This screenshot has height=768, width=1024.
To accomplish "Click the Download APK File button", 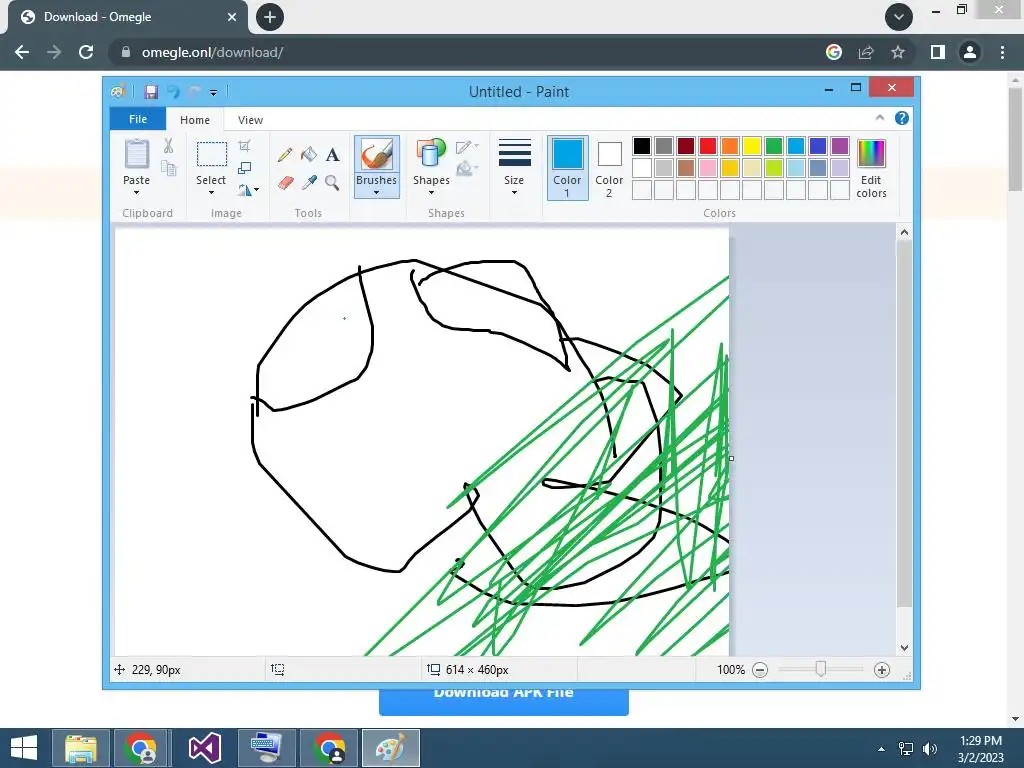I will coord(504,700).
